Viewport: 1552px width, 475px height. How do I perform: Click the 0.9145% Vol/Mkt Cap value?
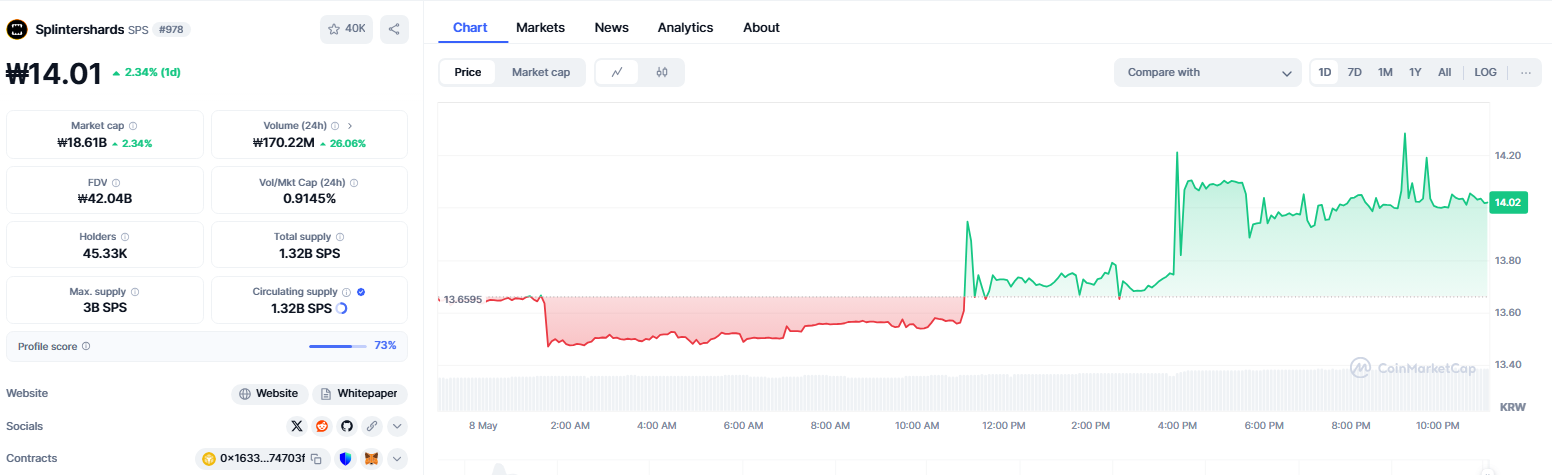[310, 198]
